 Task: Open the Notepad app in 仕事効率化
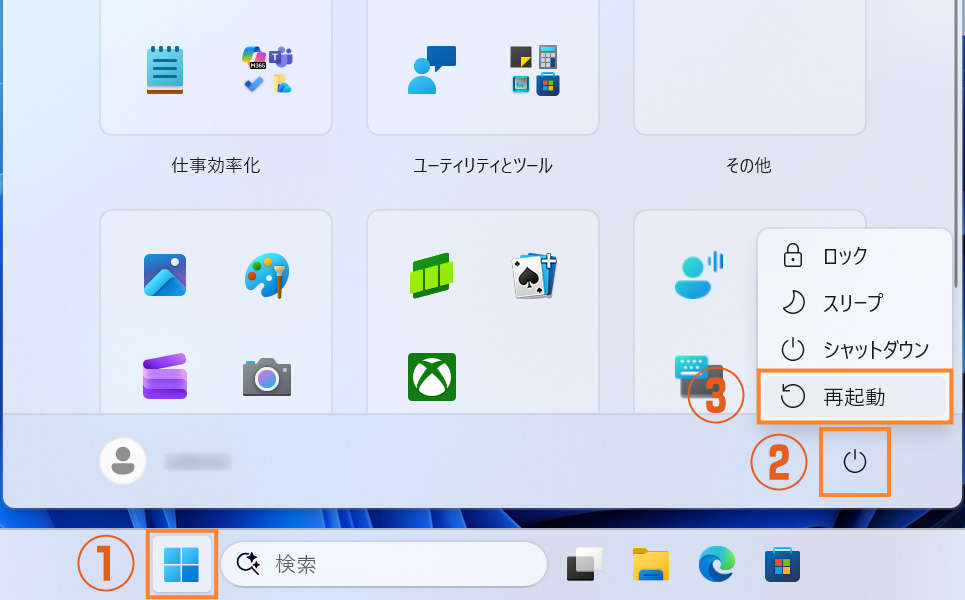(x=165, y=70)
